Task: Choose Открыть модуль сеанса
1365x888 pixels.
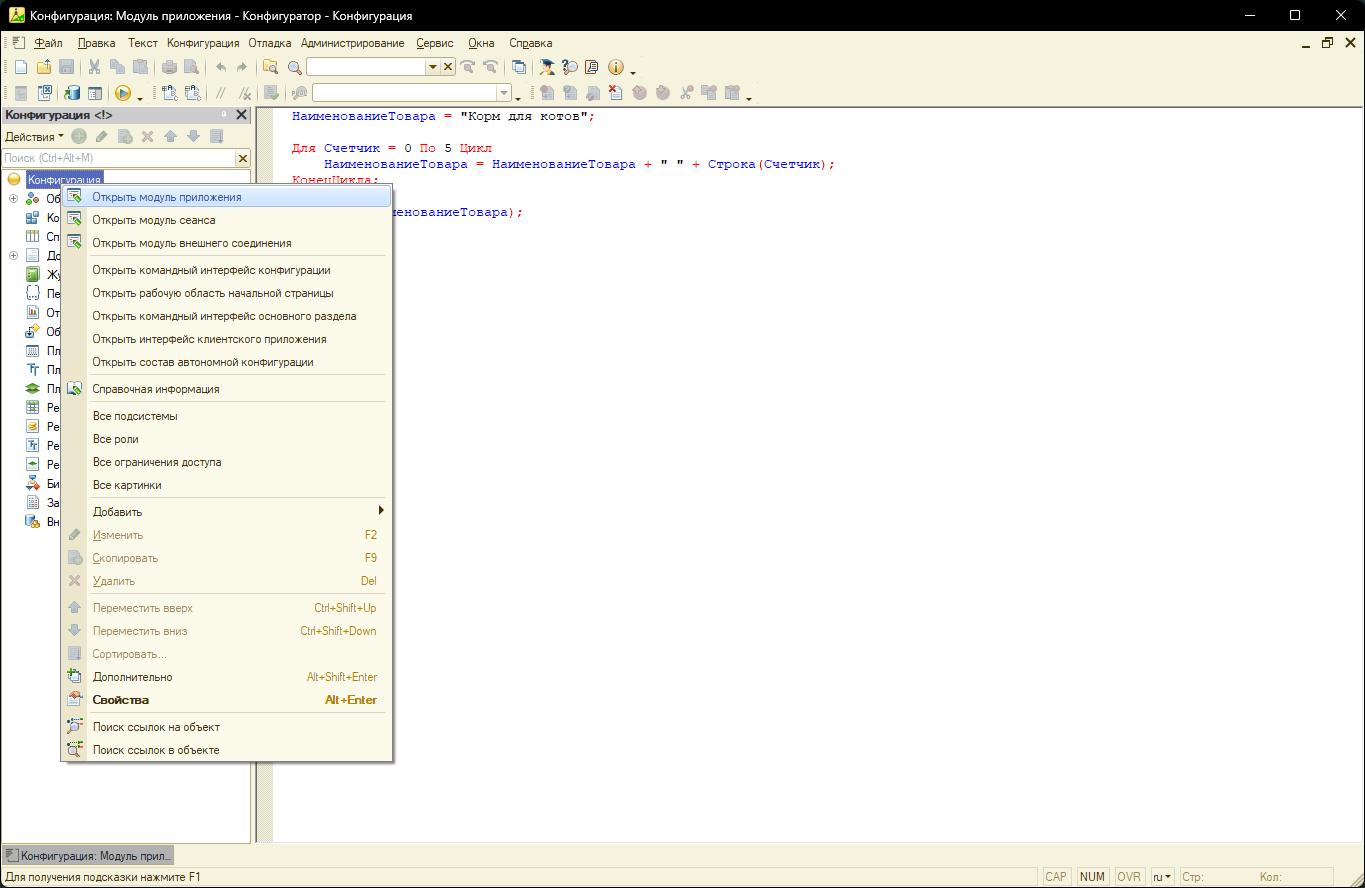Action: point(226,220)
